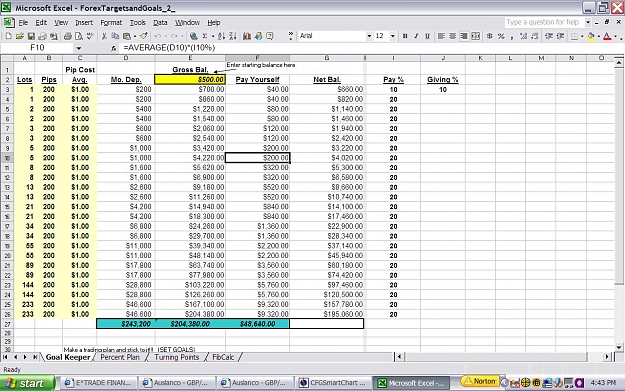Cut selection with the scissors icon

(104, 36)
